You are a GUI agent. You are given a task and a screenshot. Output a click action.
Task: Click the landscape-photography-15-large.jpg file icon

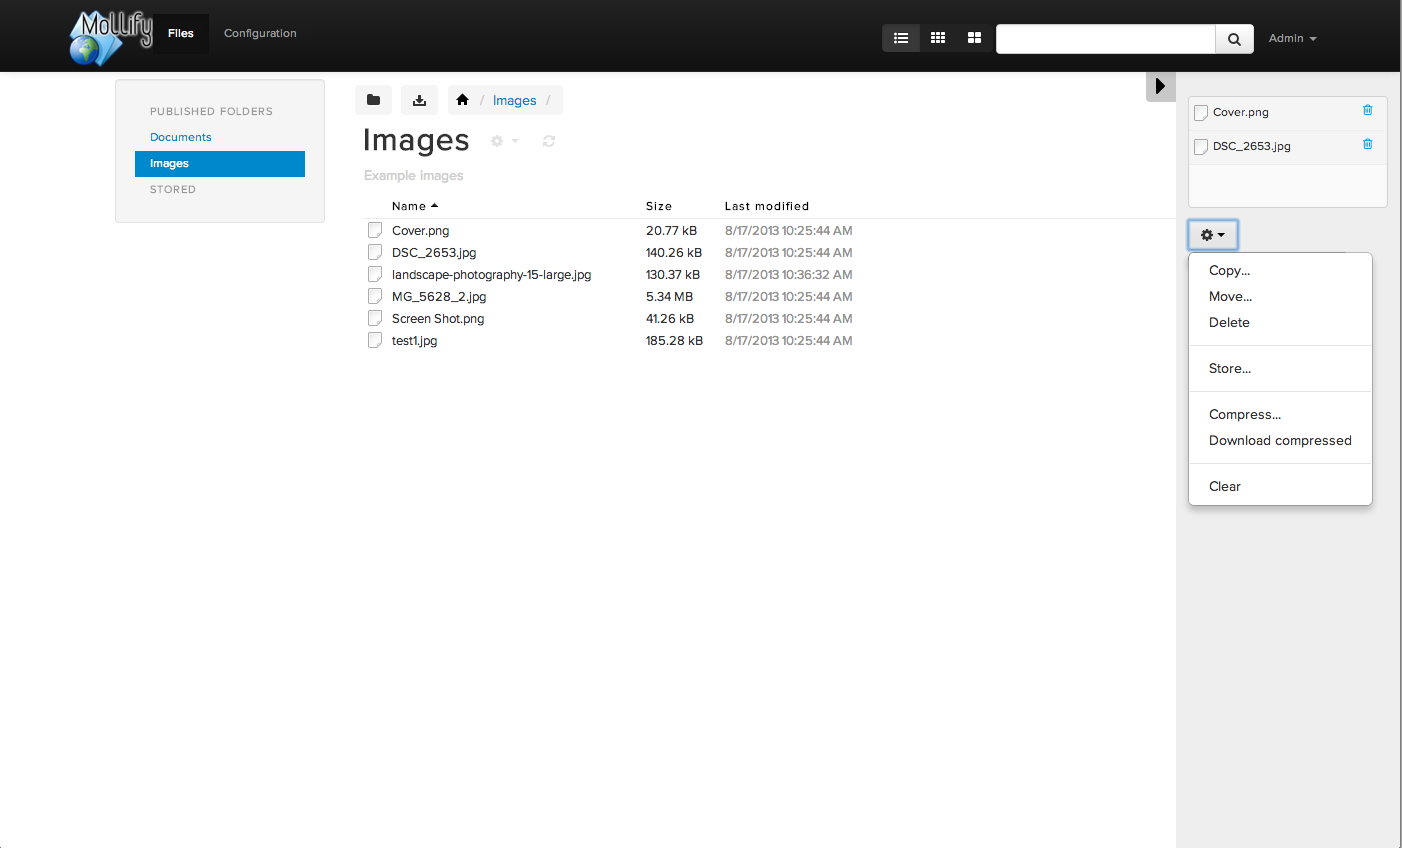375,274
